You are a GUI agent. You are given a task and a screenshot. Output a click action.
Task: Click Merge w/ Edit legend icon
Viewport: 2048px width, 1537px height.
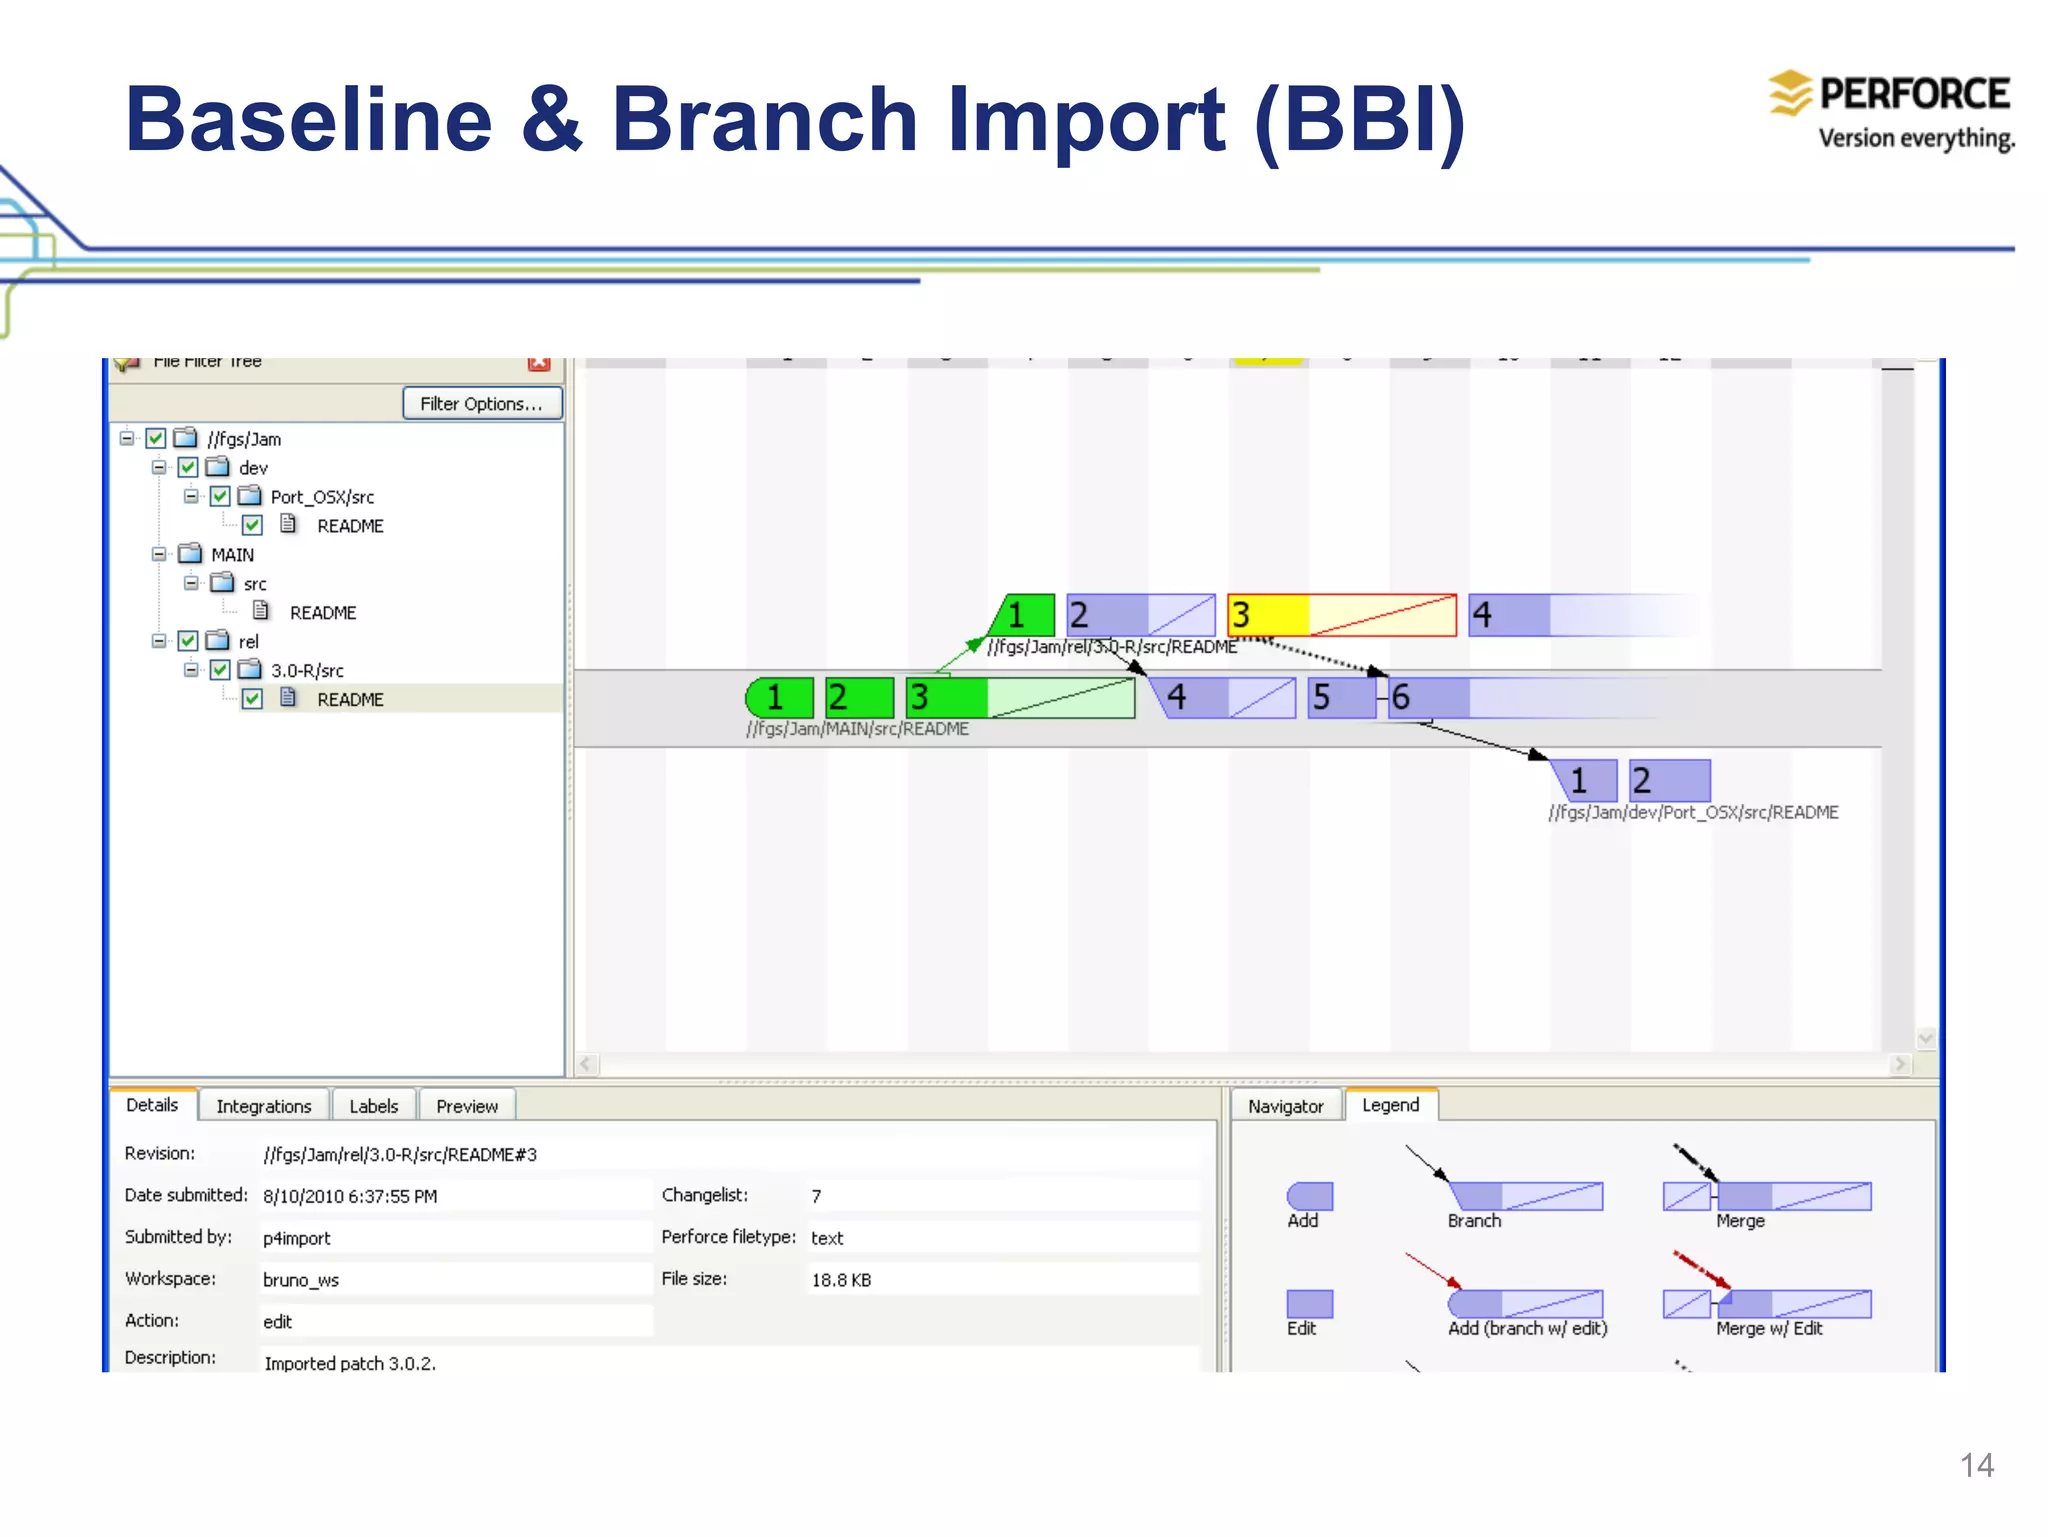pyautogui.click(x=1768, y=1304)
